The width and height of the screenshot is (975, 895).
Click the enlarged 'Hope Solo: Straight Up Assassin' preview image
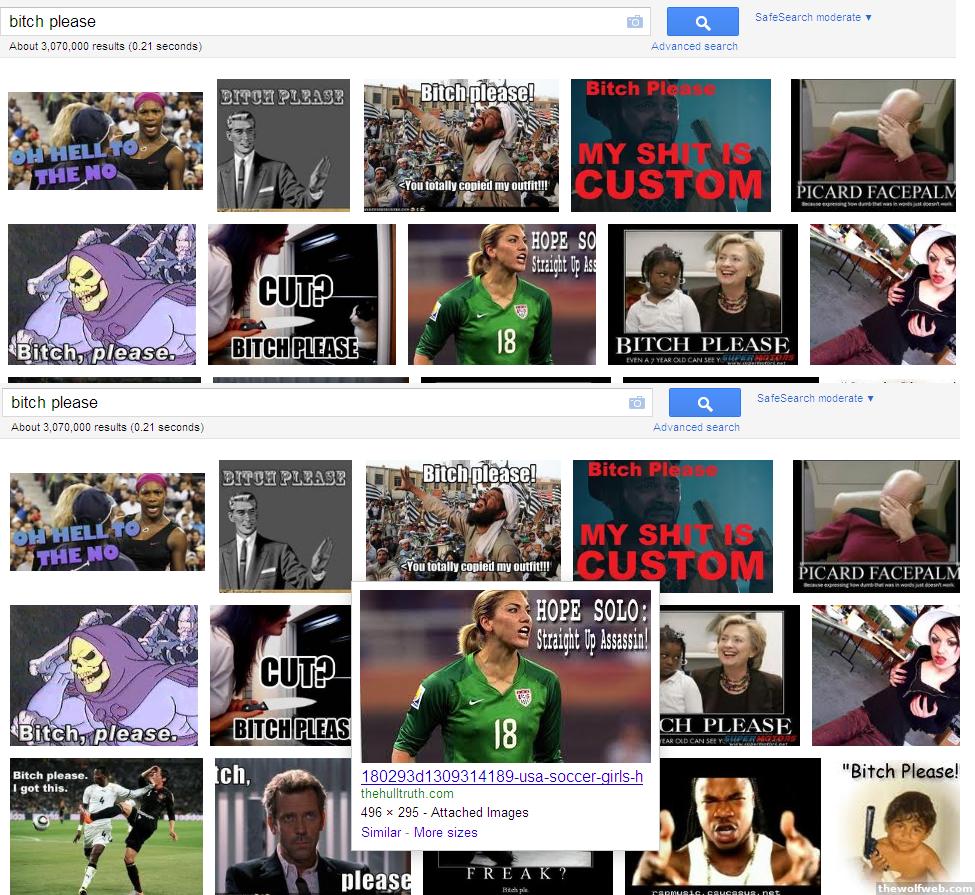tap(505, 676)
